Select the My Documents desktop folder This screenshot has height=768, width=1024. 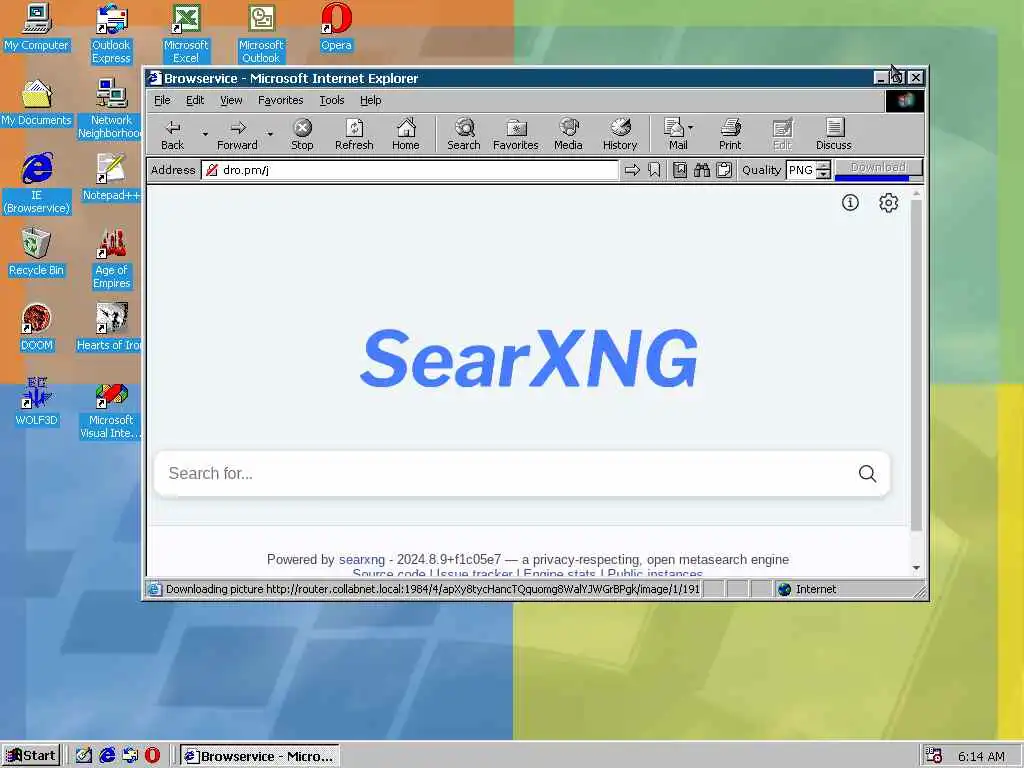tap(37, 103)
